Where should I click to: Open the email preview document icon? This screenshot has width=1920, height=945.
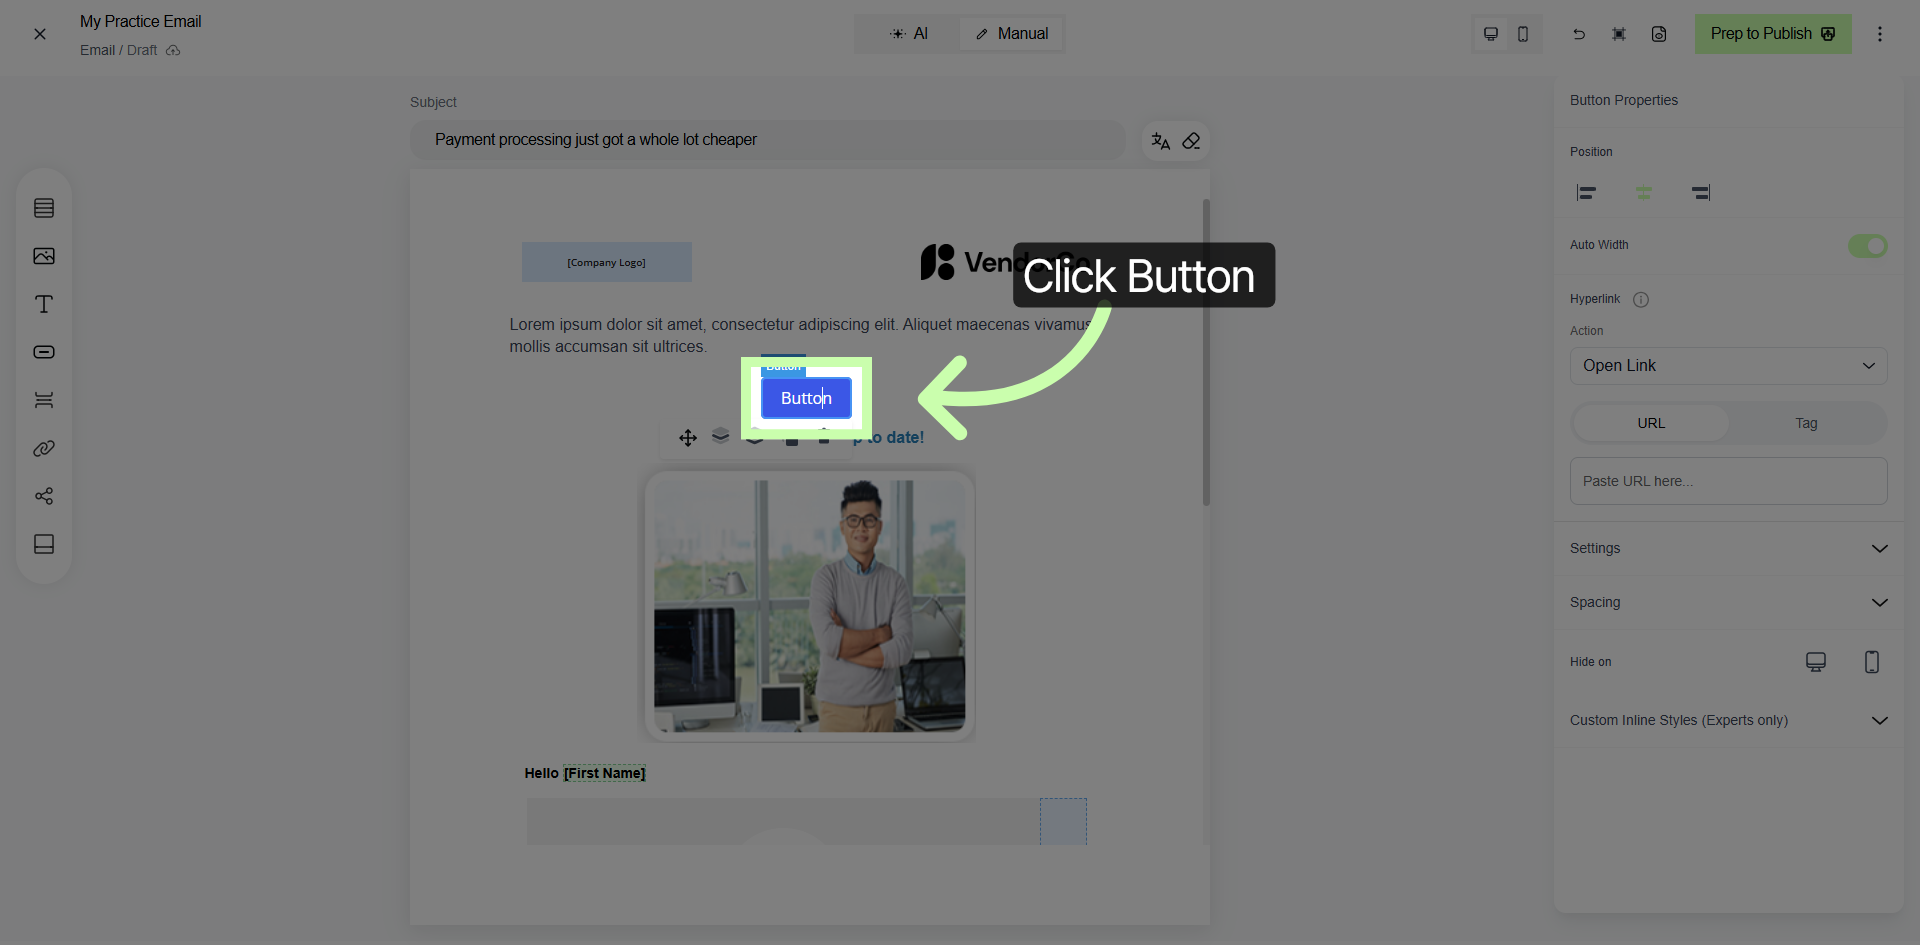tap(1659, 34)
